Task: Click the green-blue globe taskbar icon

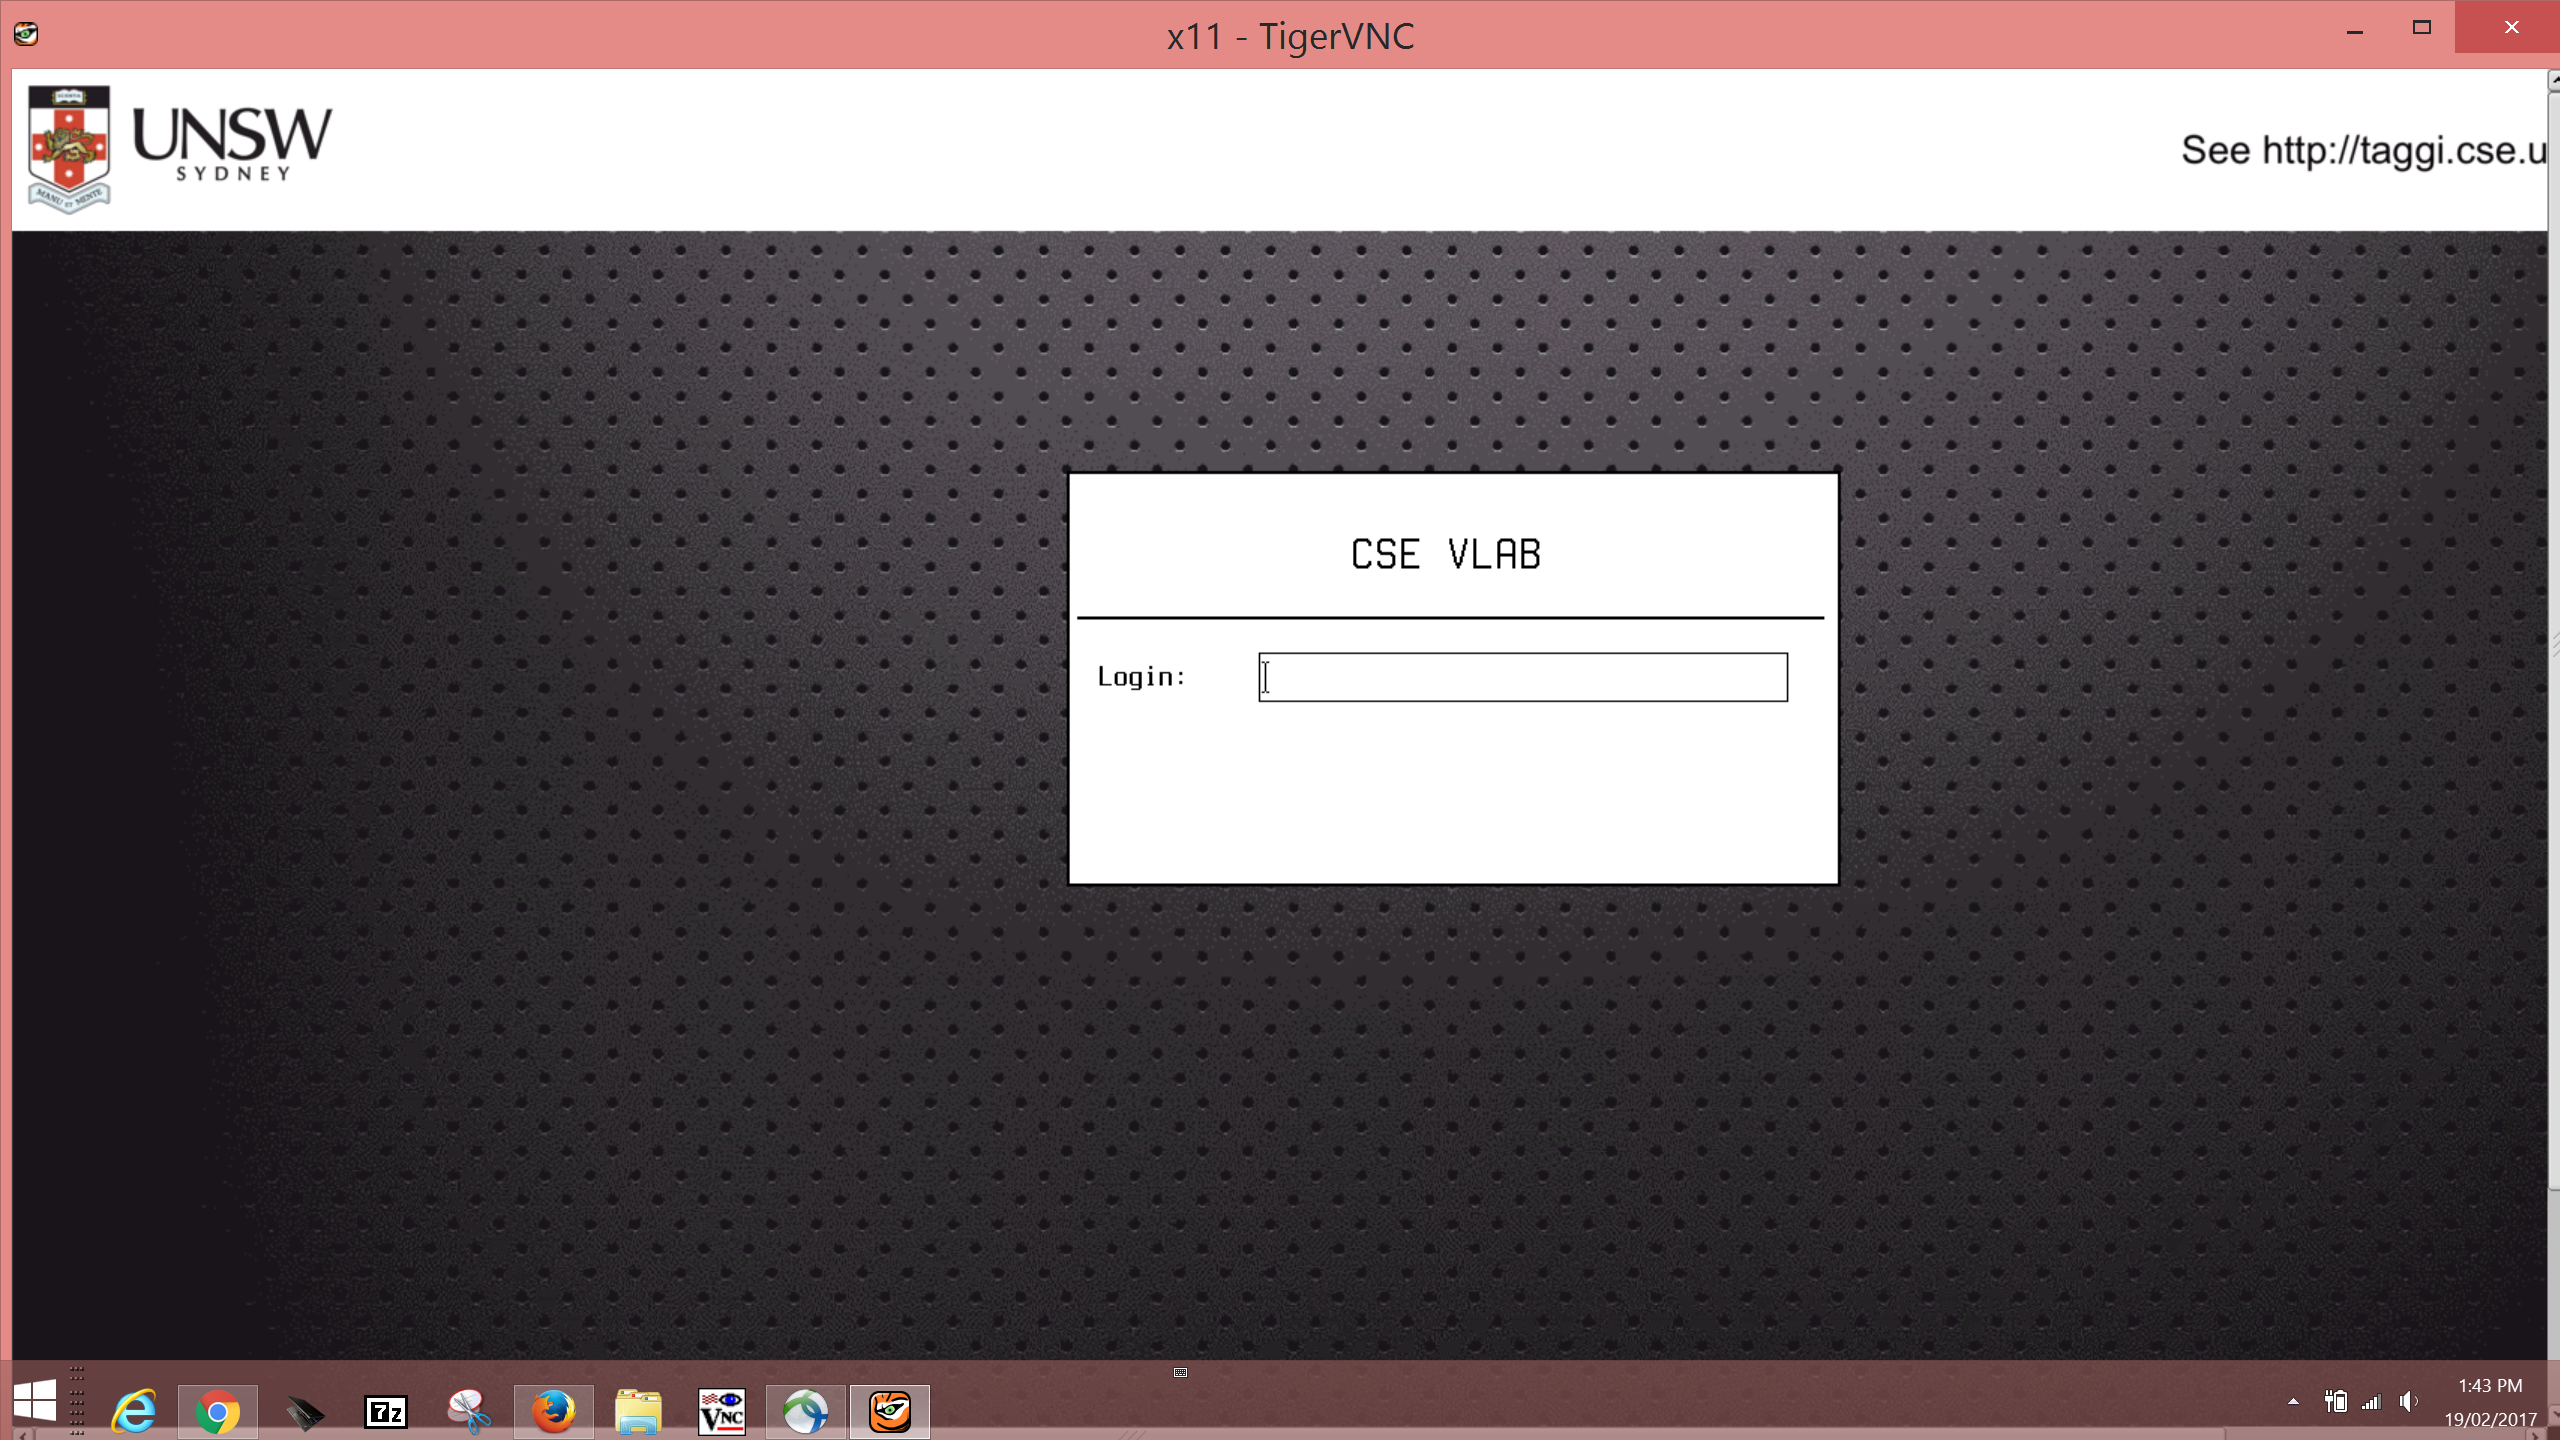Action: coord(806,1412)
